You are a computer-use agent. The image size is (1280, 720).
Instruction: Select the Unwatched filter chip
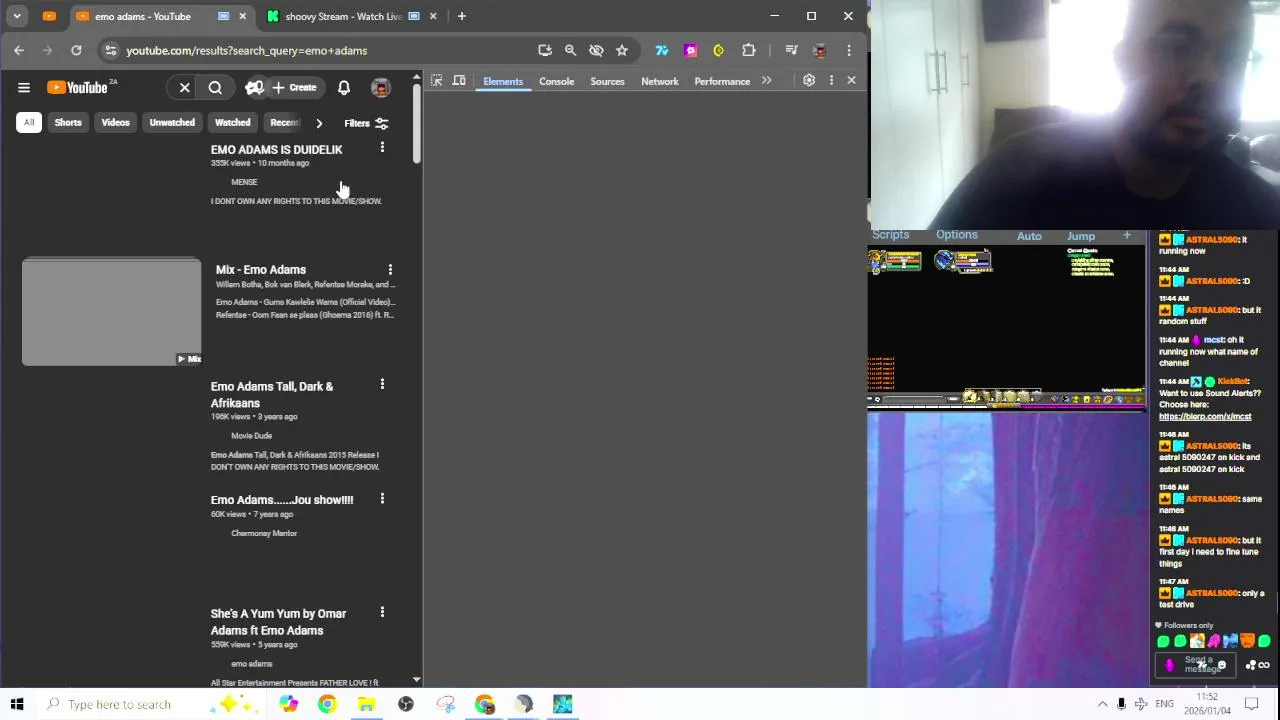172,123
